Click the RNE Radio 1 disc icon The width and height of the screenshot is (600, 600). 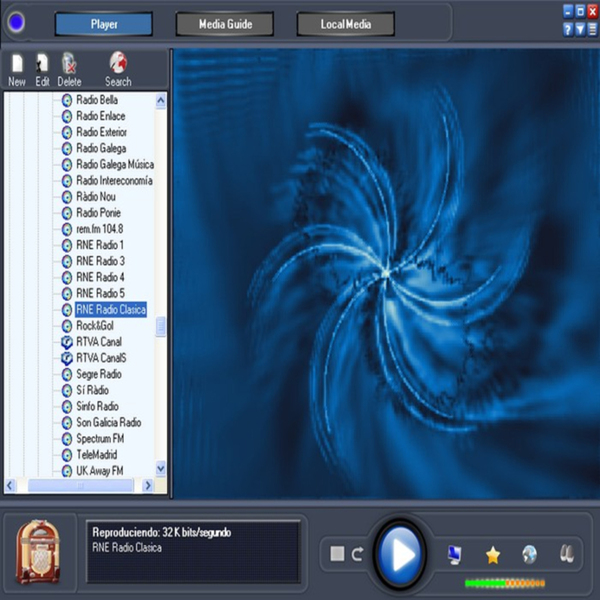point(67,245)
